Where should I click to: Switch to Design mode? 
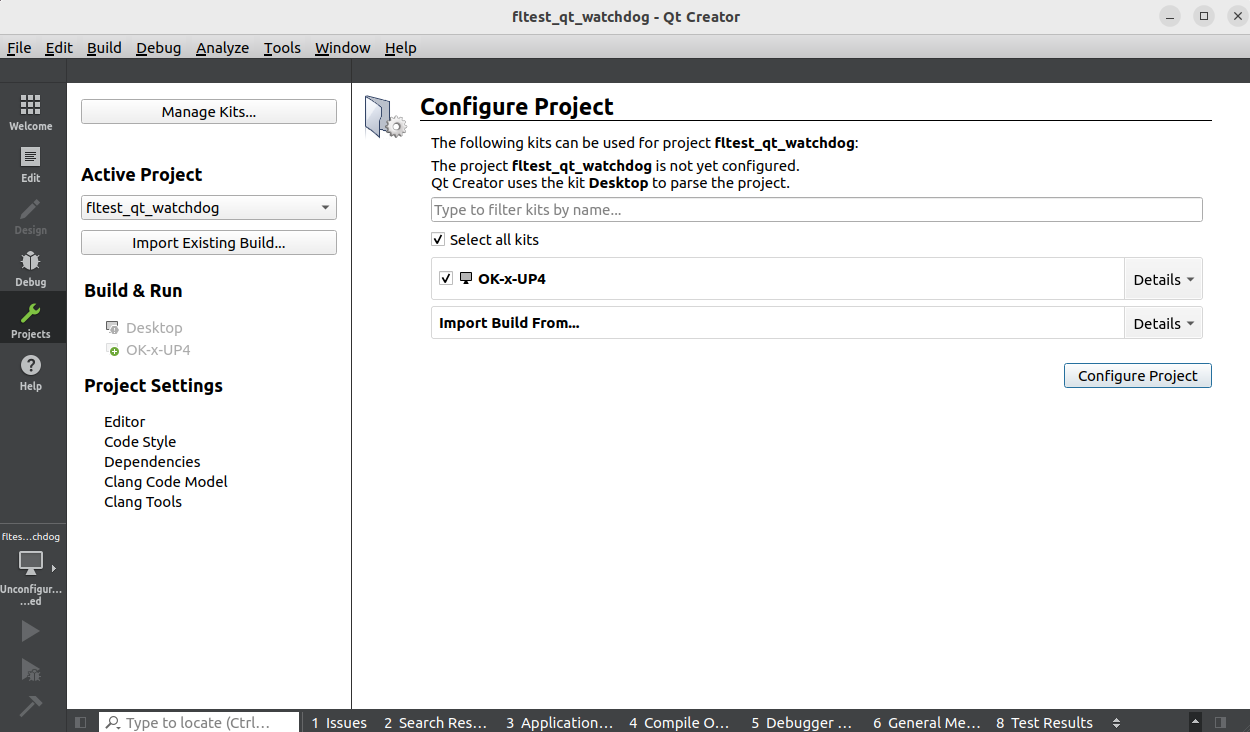[x=31, y=216]
